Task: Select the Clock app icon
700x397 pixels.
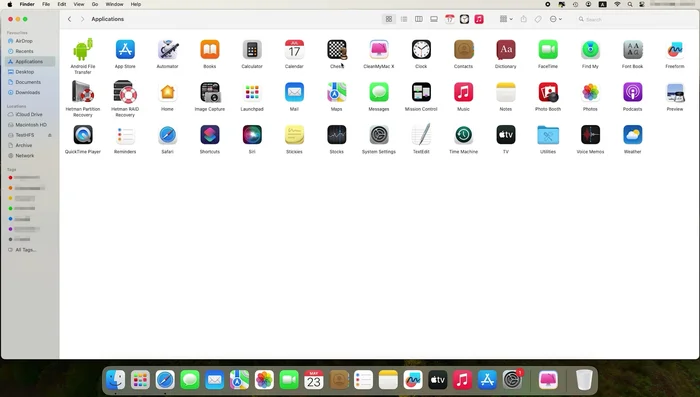Action: pyautogui.click(x=421, y=50)
